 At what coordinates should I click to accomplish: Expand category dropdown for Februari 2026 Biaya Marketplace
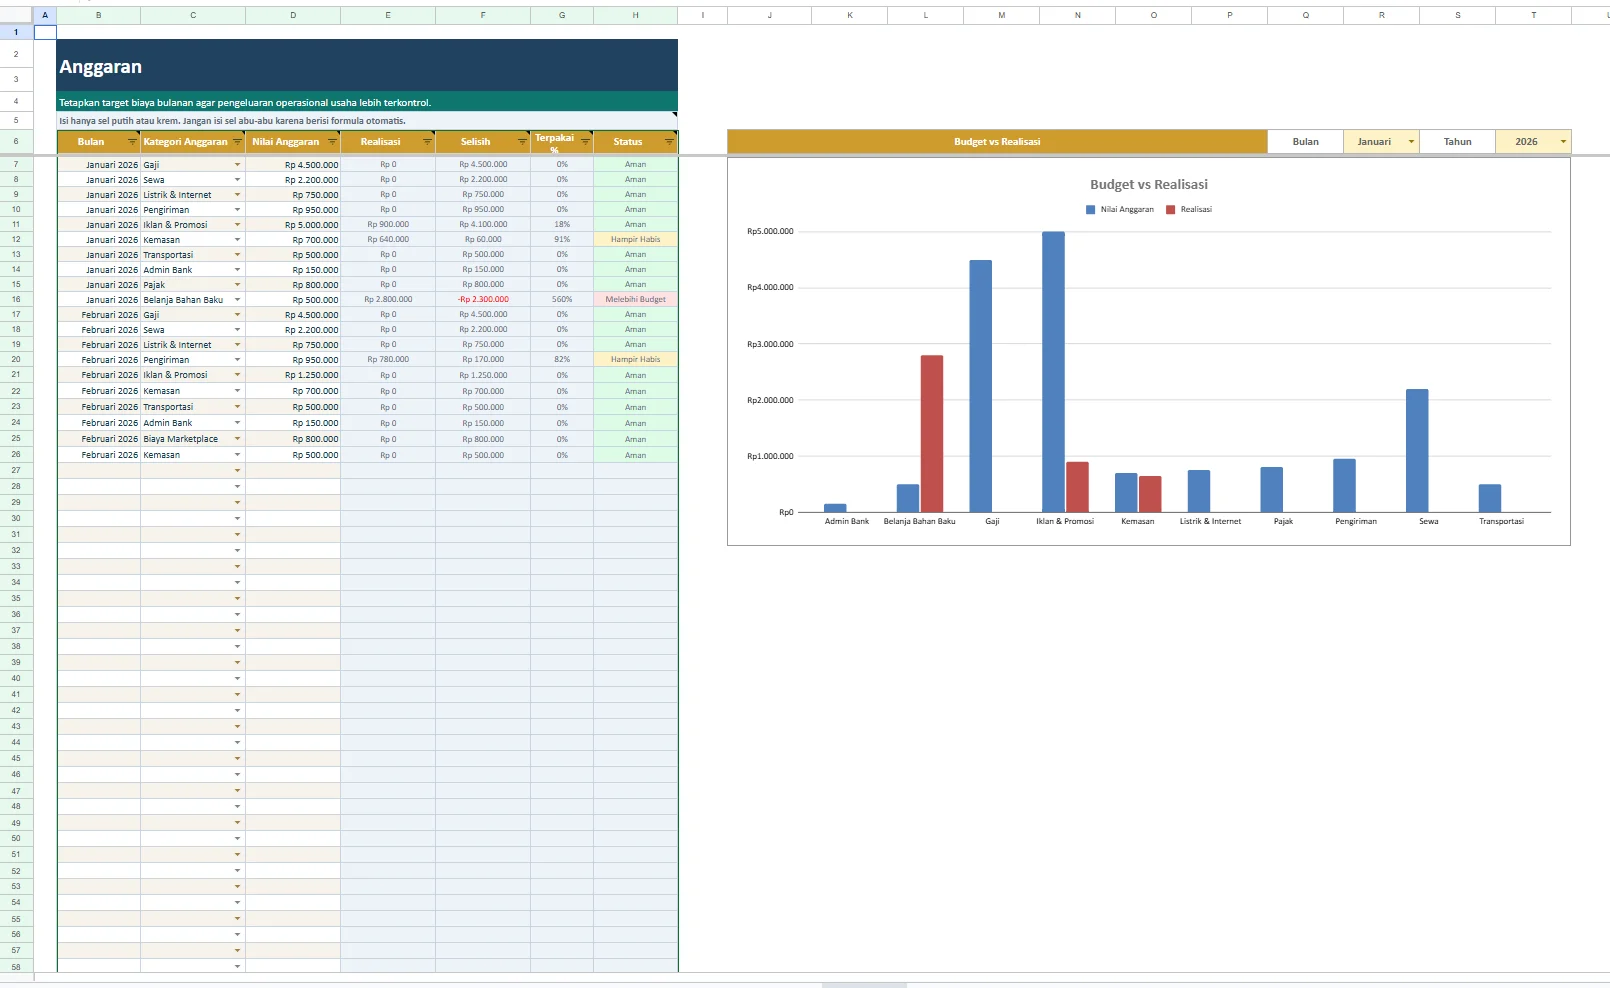click(237, 439)
